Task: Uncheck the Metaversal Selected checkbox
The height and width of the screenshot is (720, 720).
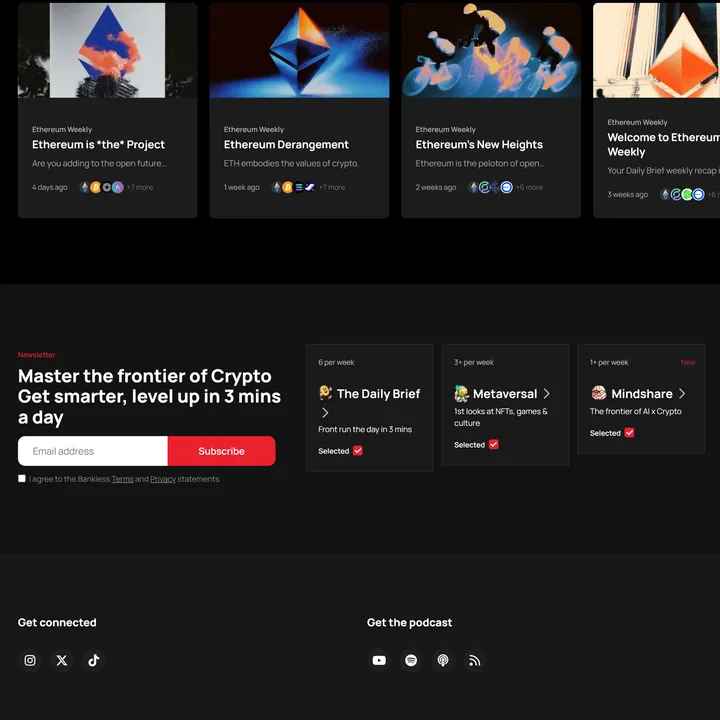Action: (x=494, y=445)
